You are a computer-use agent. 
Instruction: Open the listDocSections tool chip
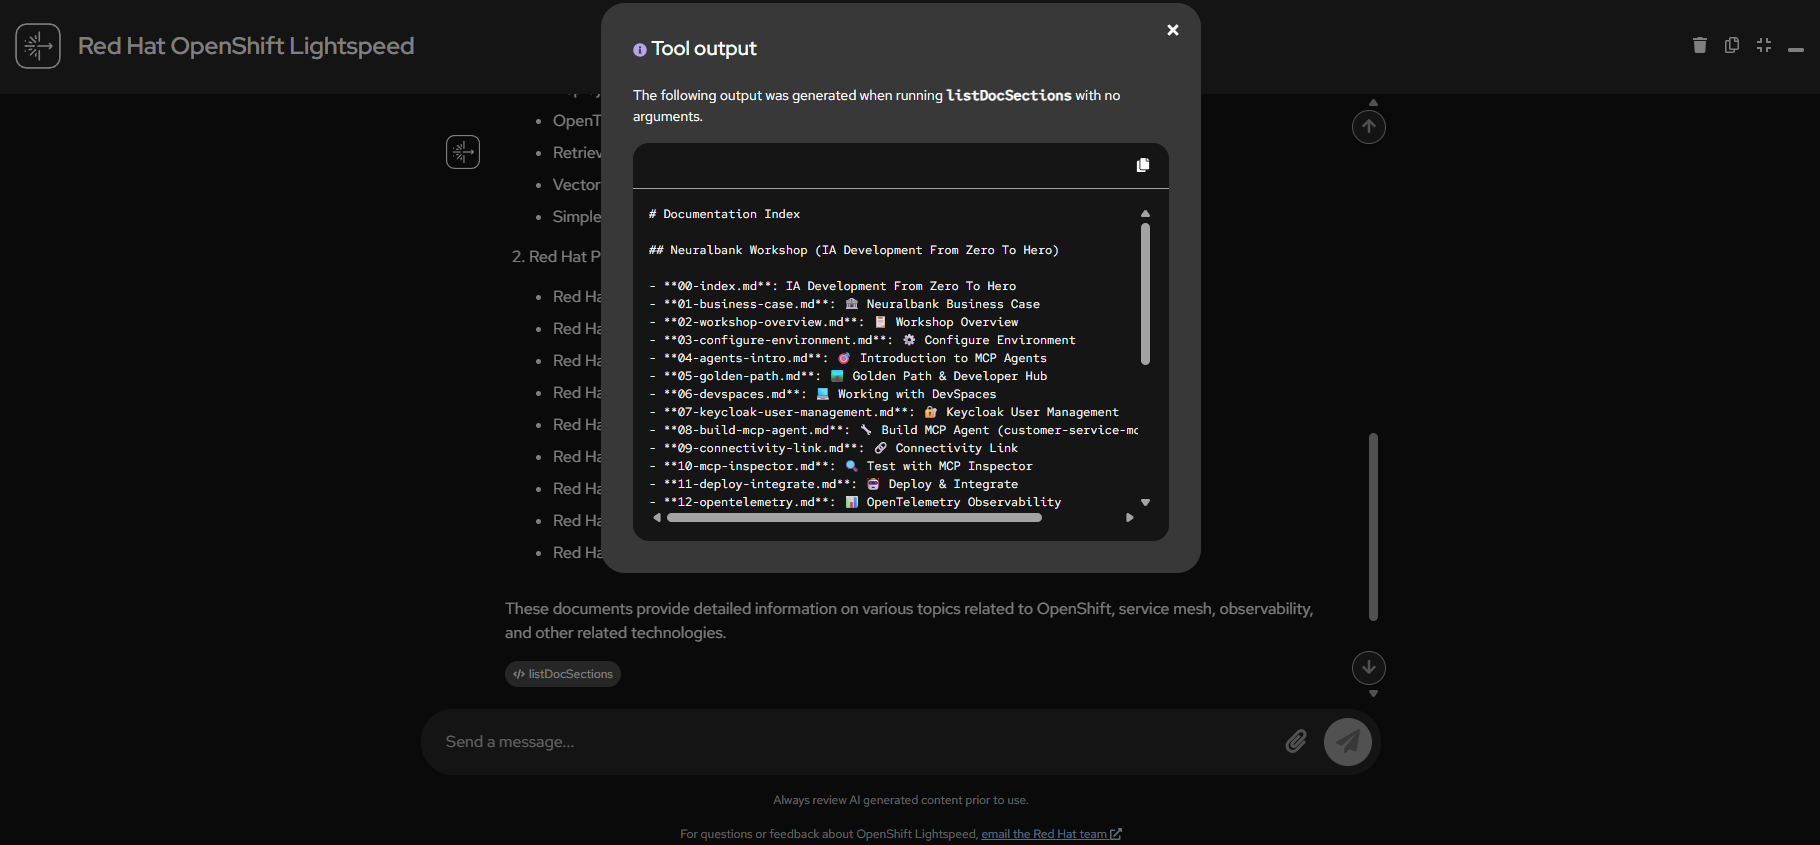(563, 674)
